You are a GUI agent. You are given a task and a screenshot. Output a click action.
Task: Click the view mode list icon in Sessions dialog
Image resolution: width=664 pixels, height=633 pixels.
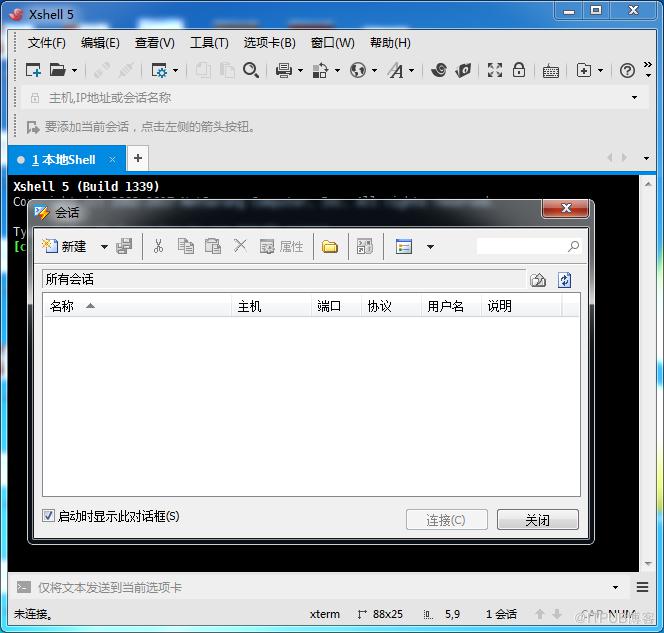404,246
